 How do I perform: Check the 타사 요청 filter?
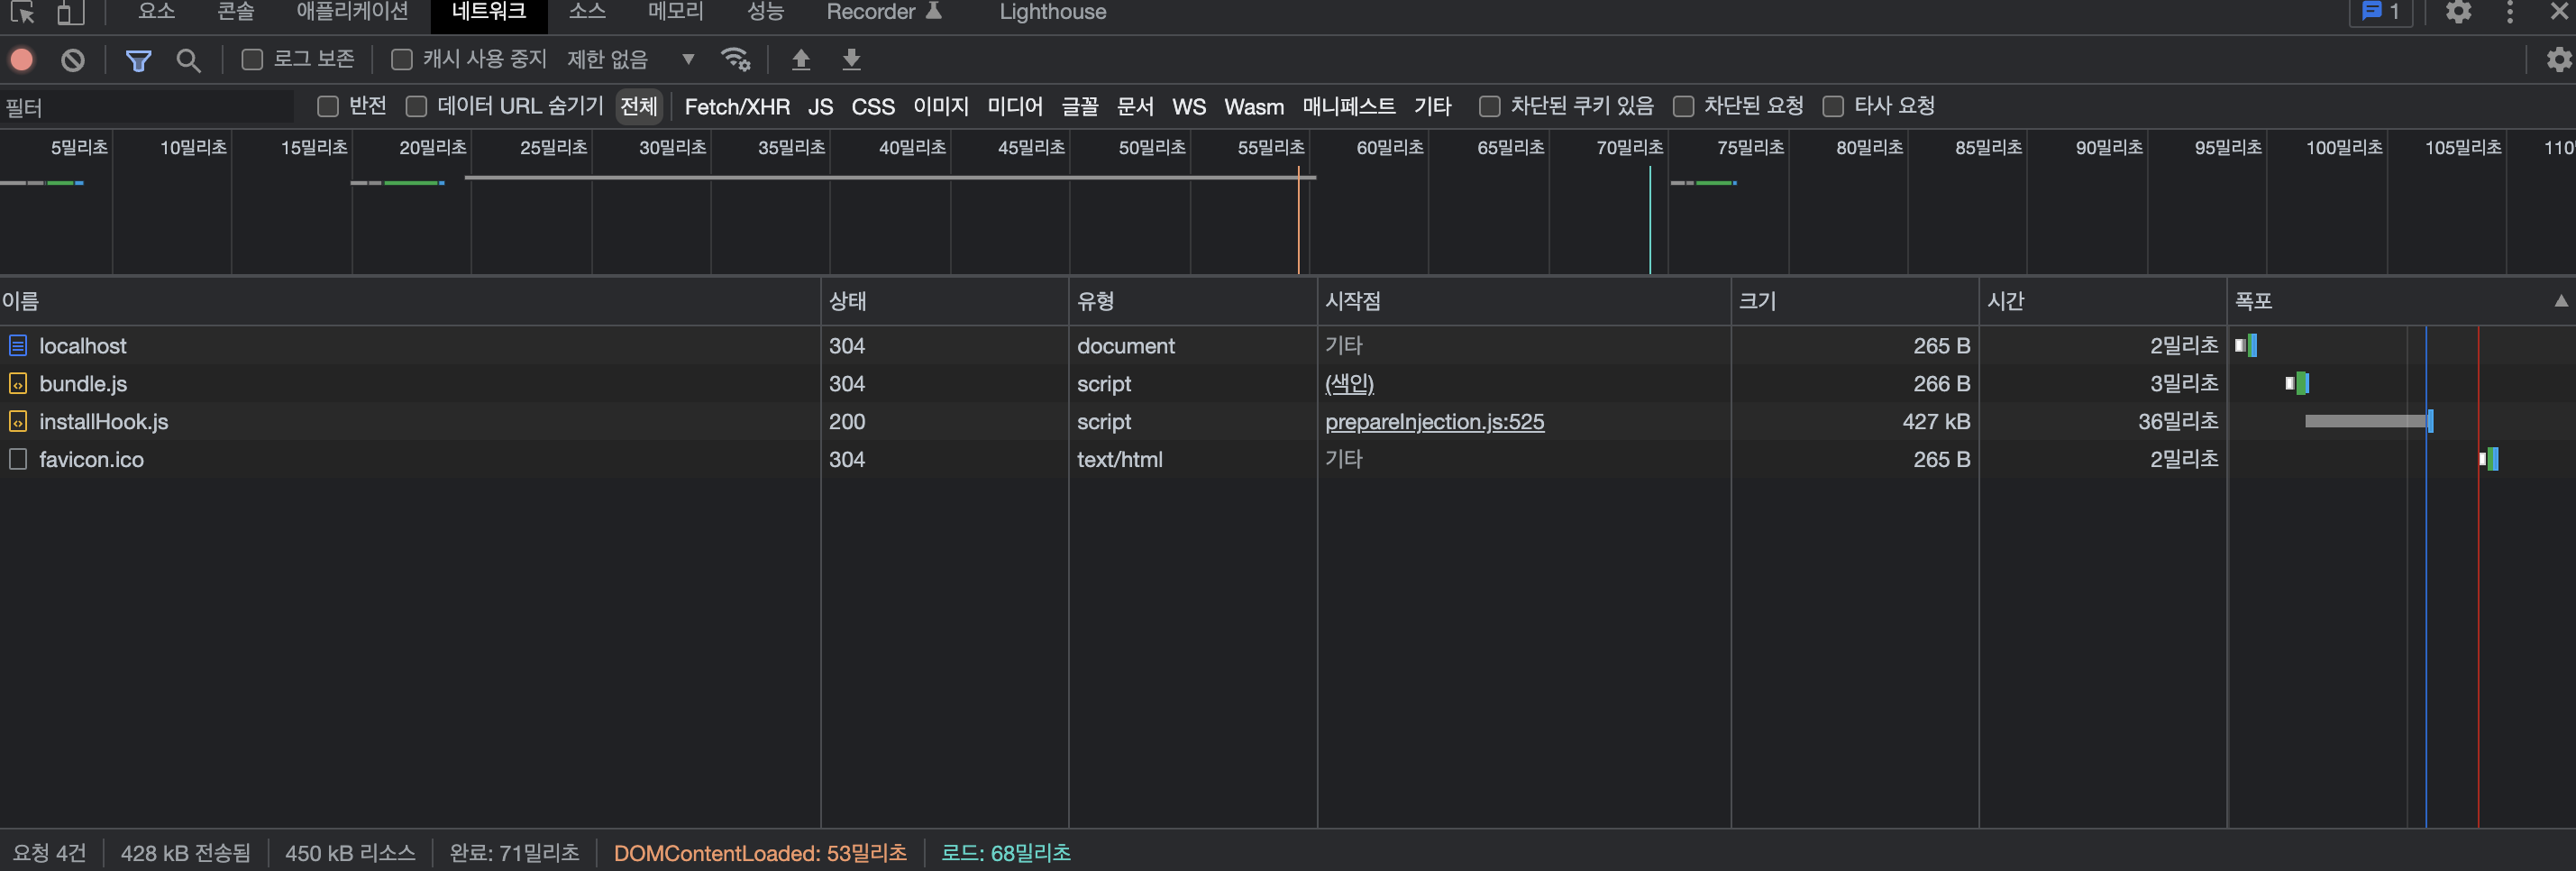[1833, 106]
